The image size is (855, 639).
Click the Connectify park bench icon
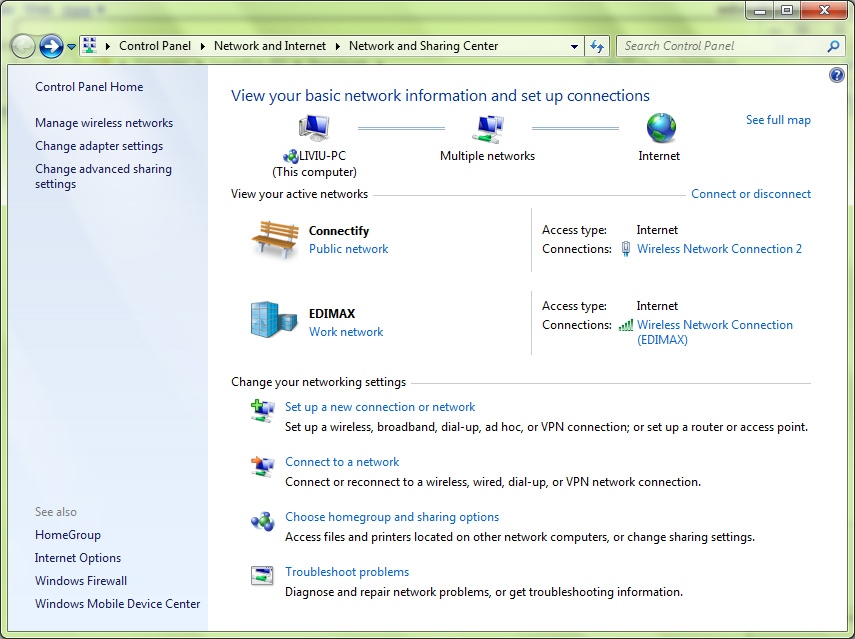pos(275,239)
